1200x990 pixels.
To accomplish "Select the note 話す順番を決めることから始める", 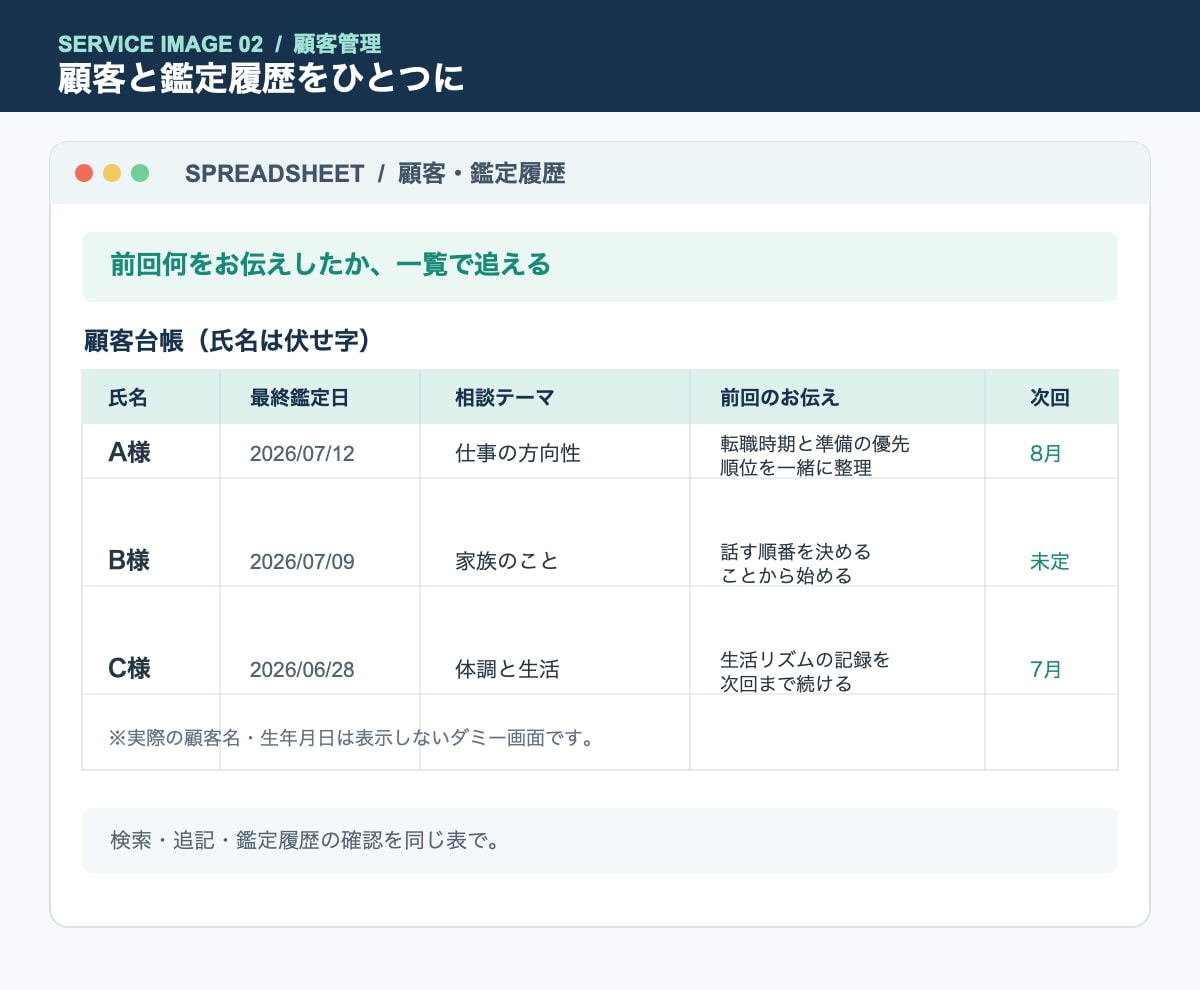I will pos(795,563).
